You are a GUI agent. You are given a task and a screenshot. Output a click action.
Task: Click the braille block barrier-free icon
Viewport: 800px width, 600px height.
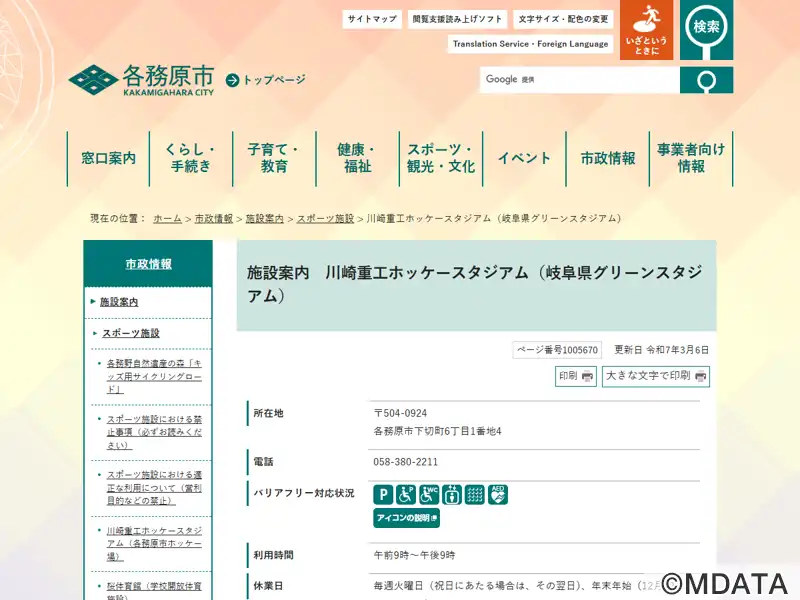pos(475,494)
